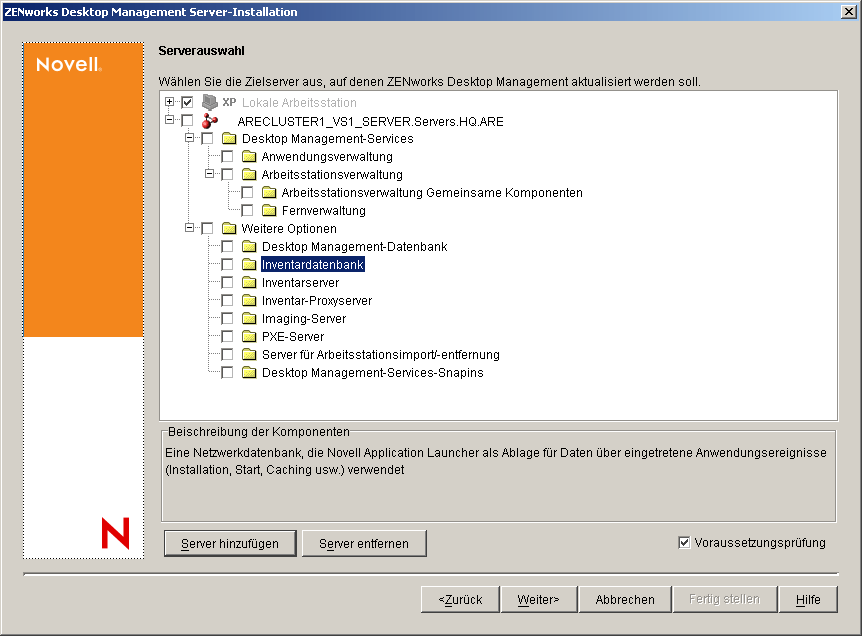Viewport: 862px width, 636px height.
Task: Select the ARECLUSTER1_VS1_SERVER.Servers.HQ.ARE row
Action: 370,121
